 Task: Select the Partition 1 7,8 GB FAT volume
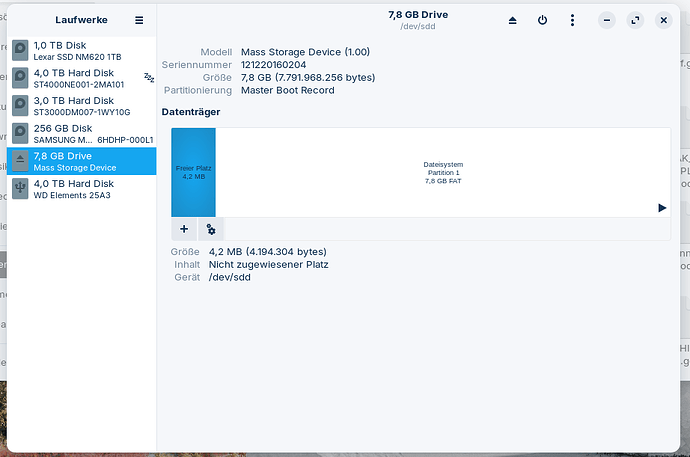tap(443, 171)
